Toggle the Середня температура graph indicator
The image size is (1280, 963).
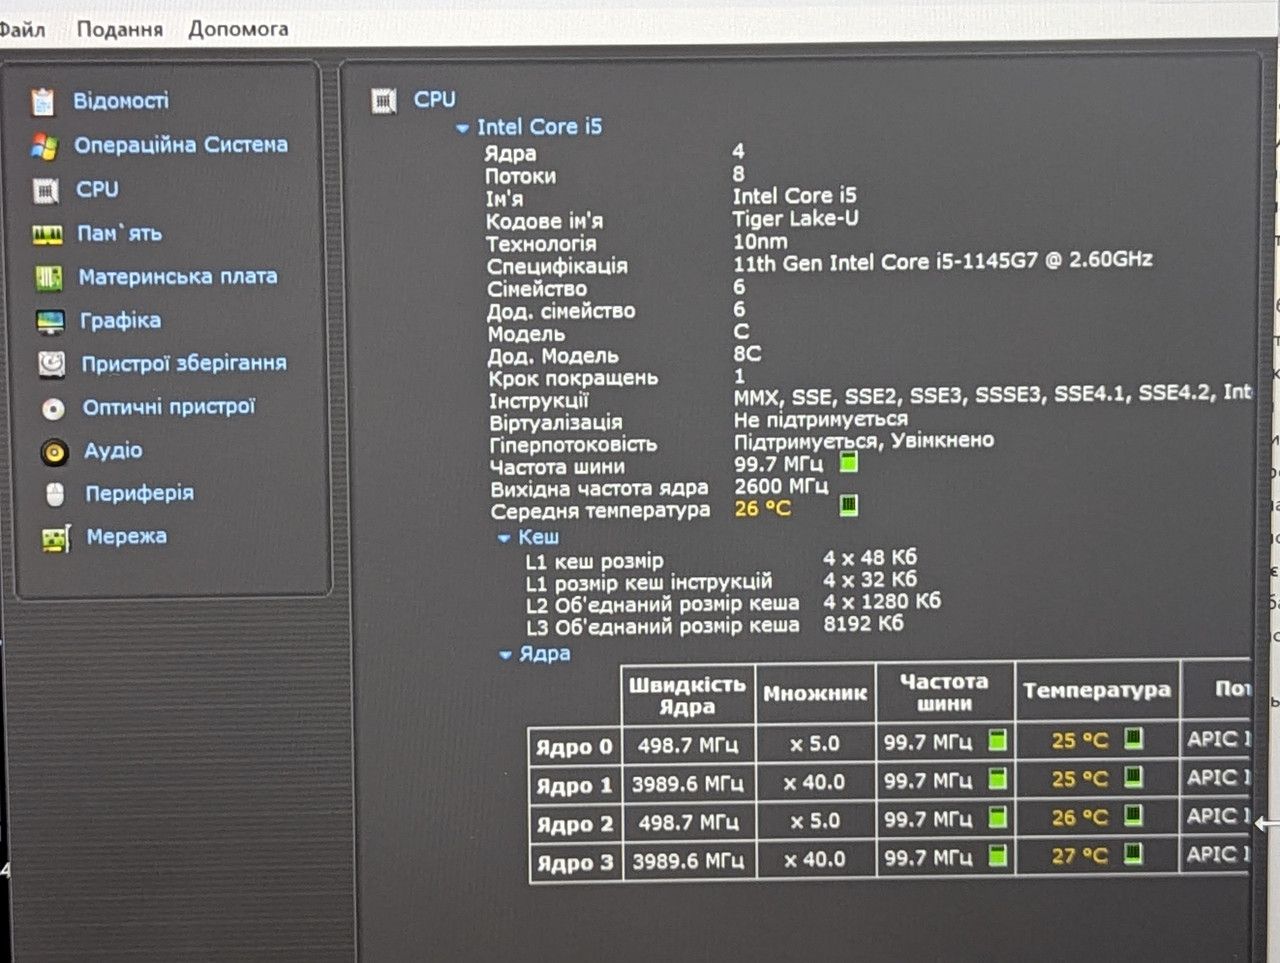[x=848, y=505]
